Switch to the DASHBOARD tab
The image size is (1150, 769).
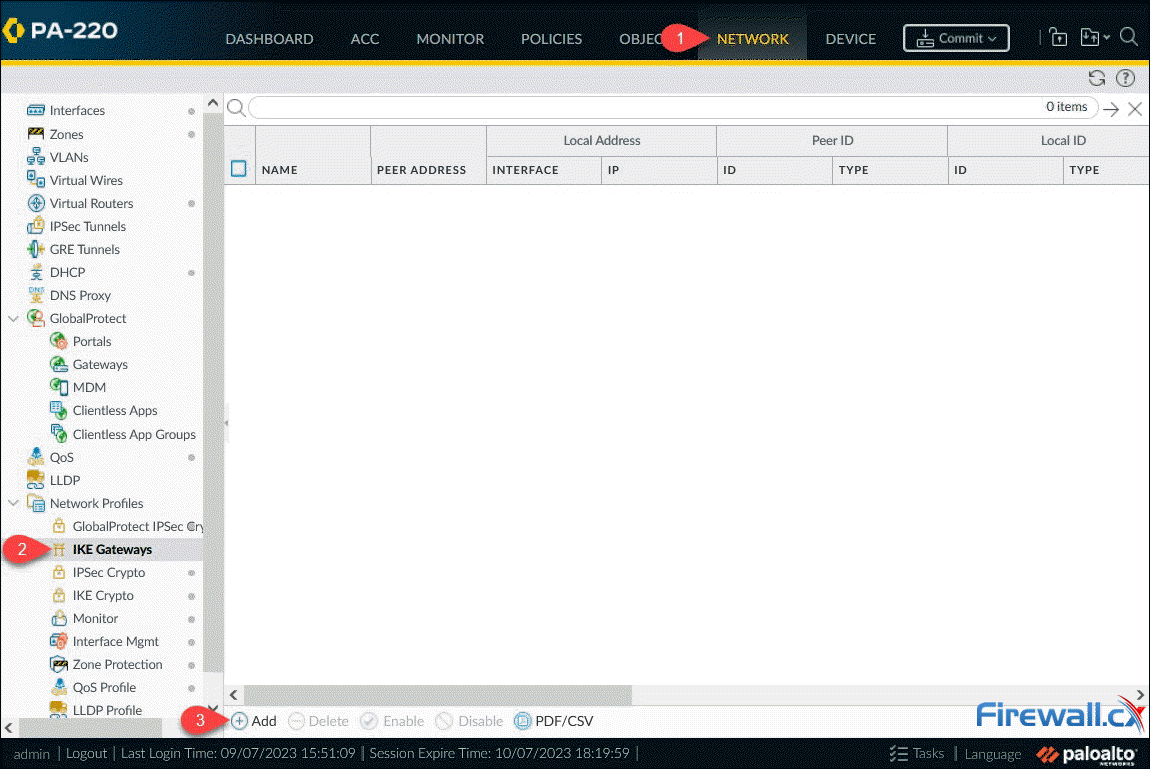tap(269, 39)
